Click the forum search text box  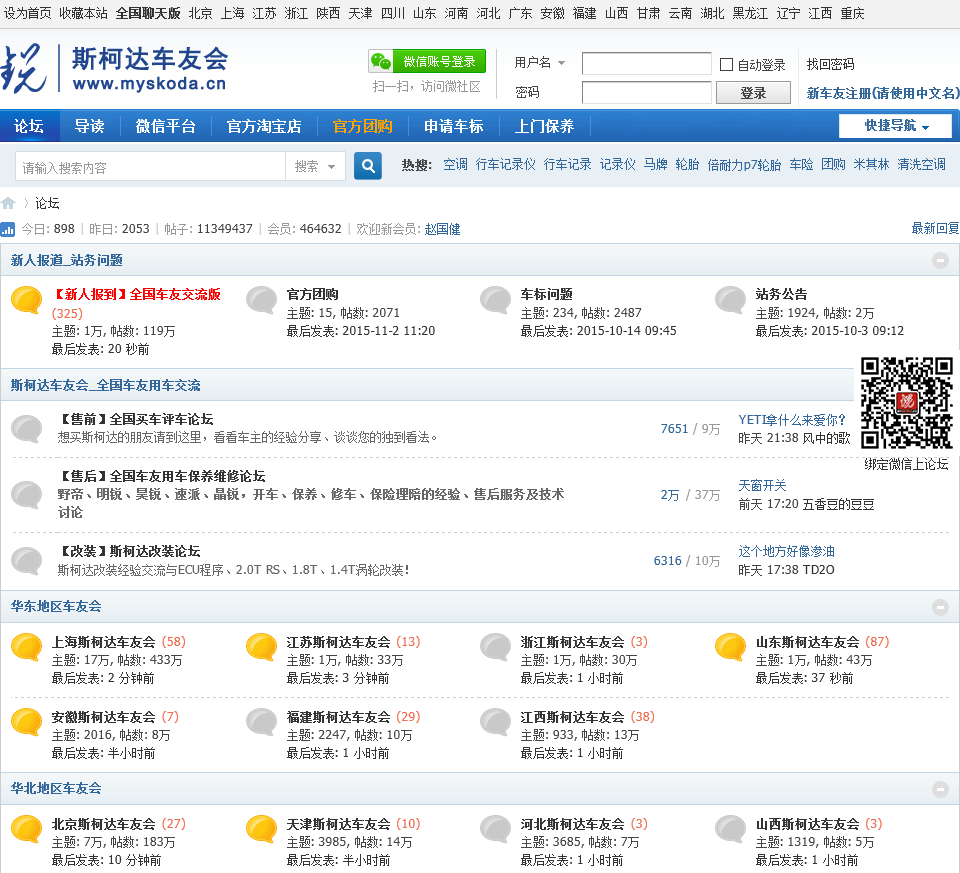pyautogui.click(x=151, y=167)
